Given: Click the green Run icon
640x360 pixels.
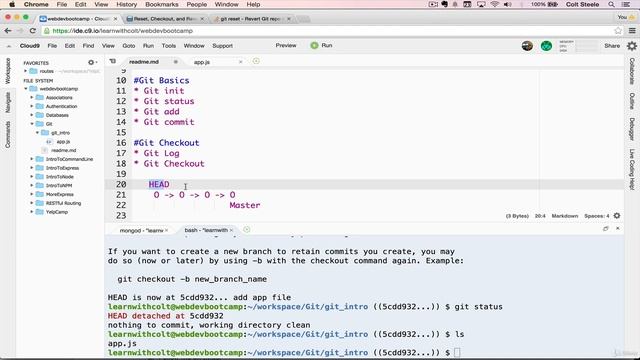Looking at the screenshot, I should click(x=314, y=46).
